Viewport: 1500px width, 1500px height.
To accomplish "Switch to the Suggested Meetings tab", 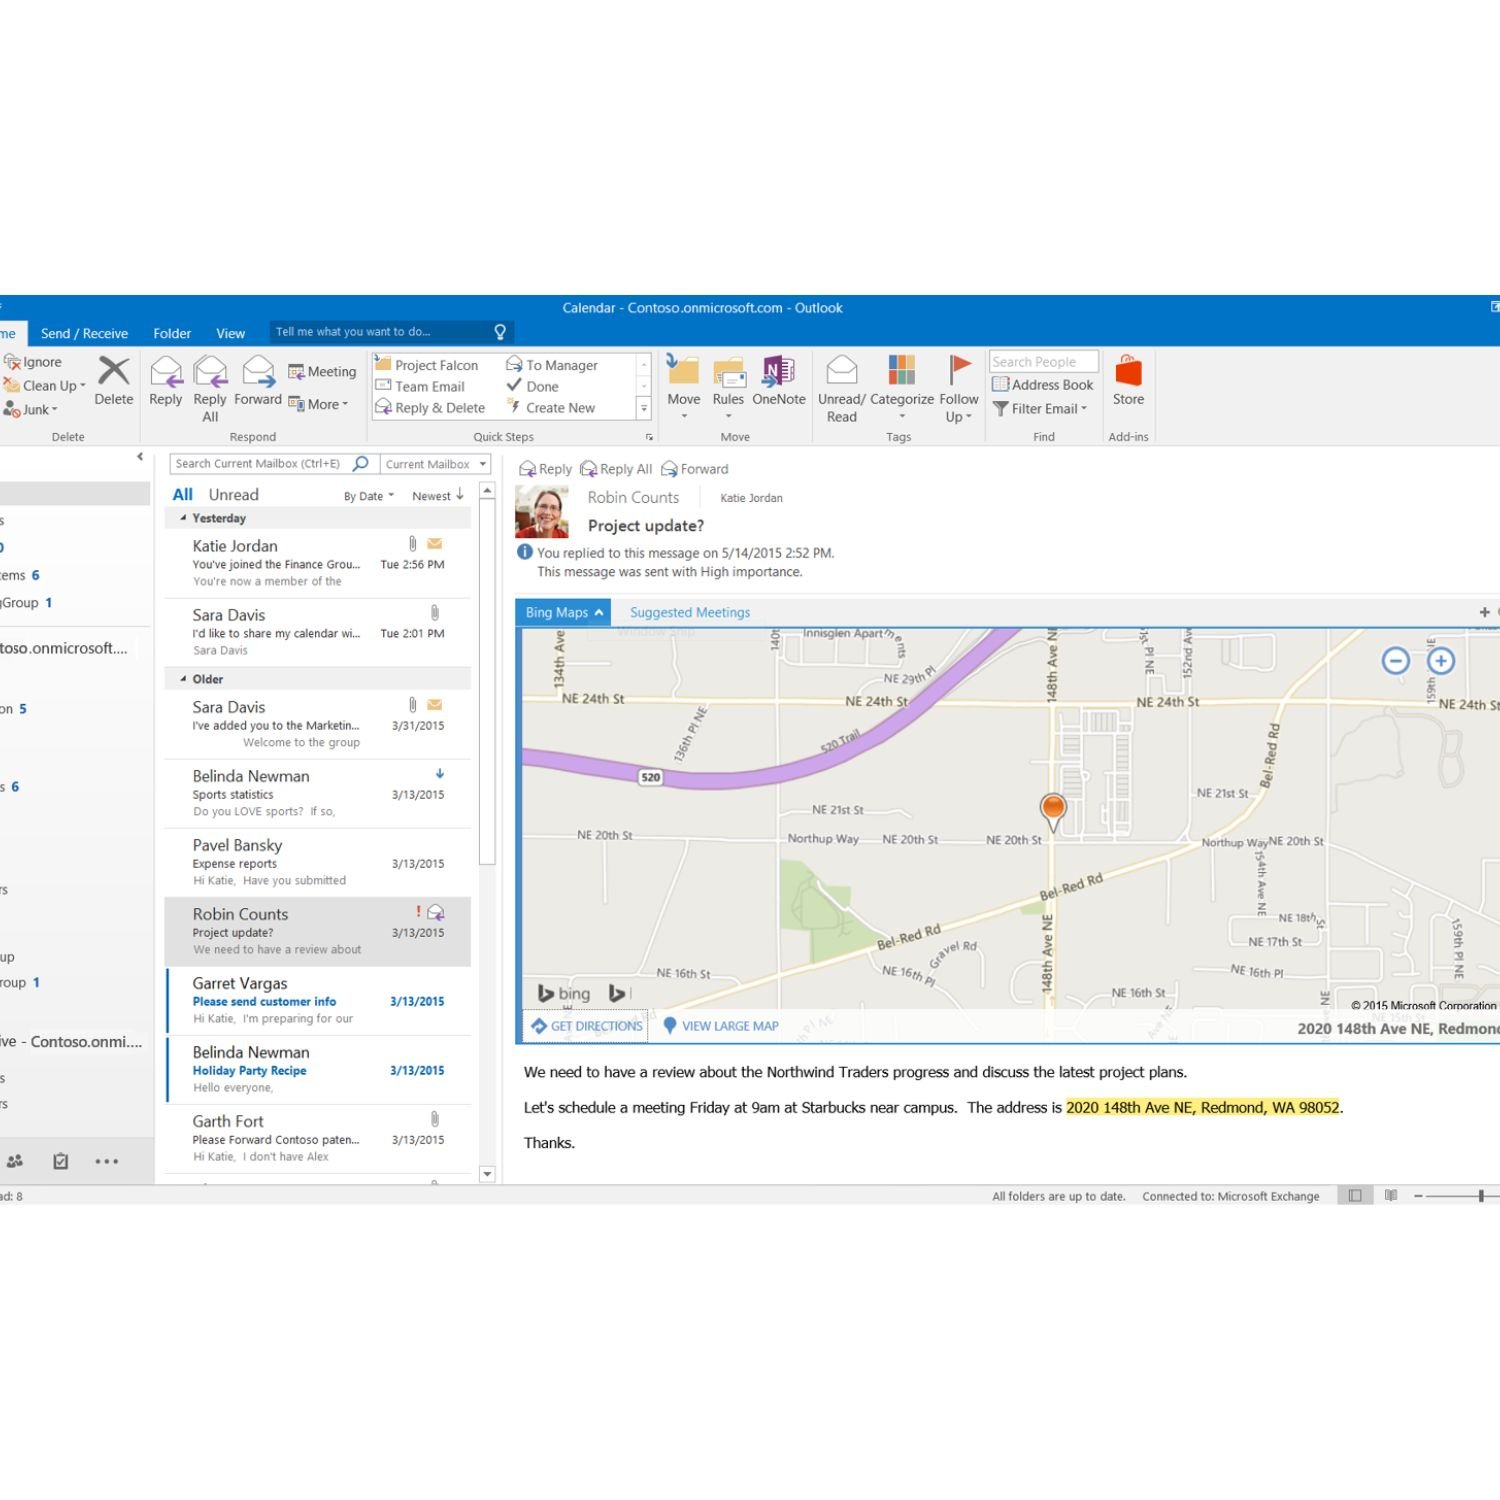I will pos(689,612).
